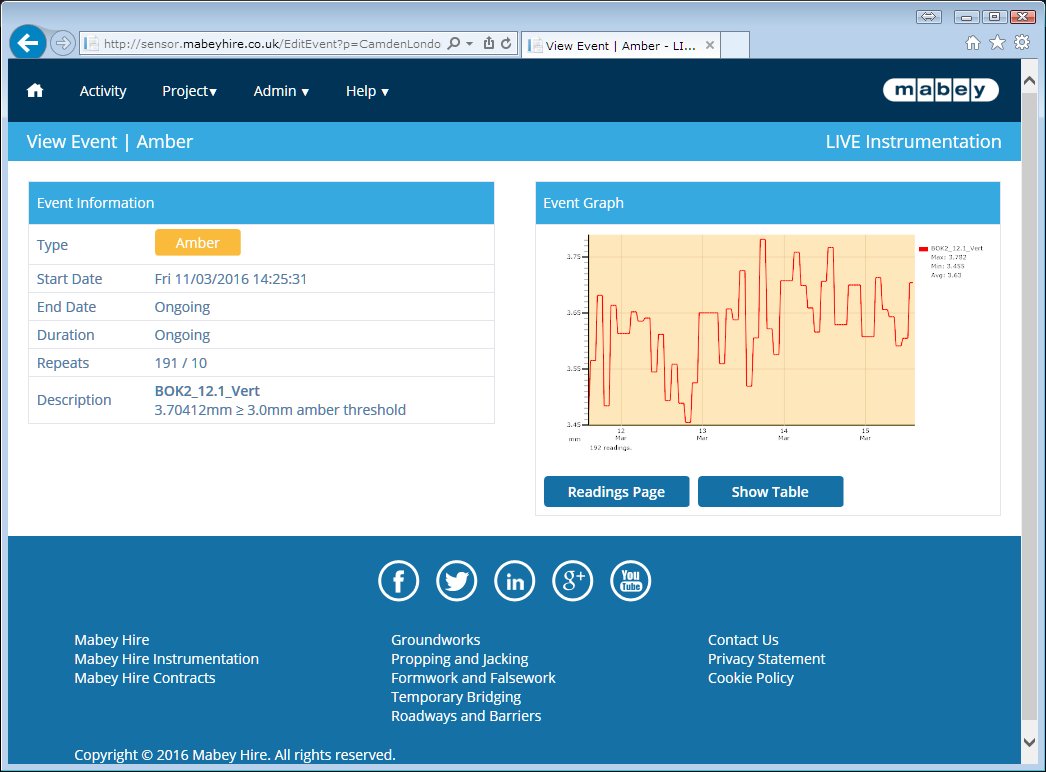Click the Mabey logo in the header
The width and height of the screenshot is (1046, 772).
click(941, 90)
